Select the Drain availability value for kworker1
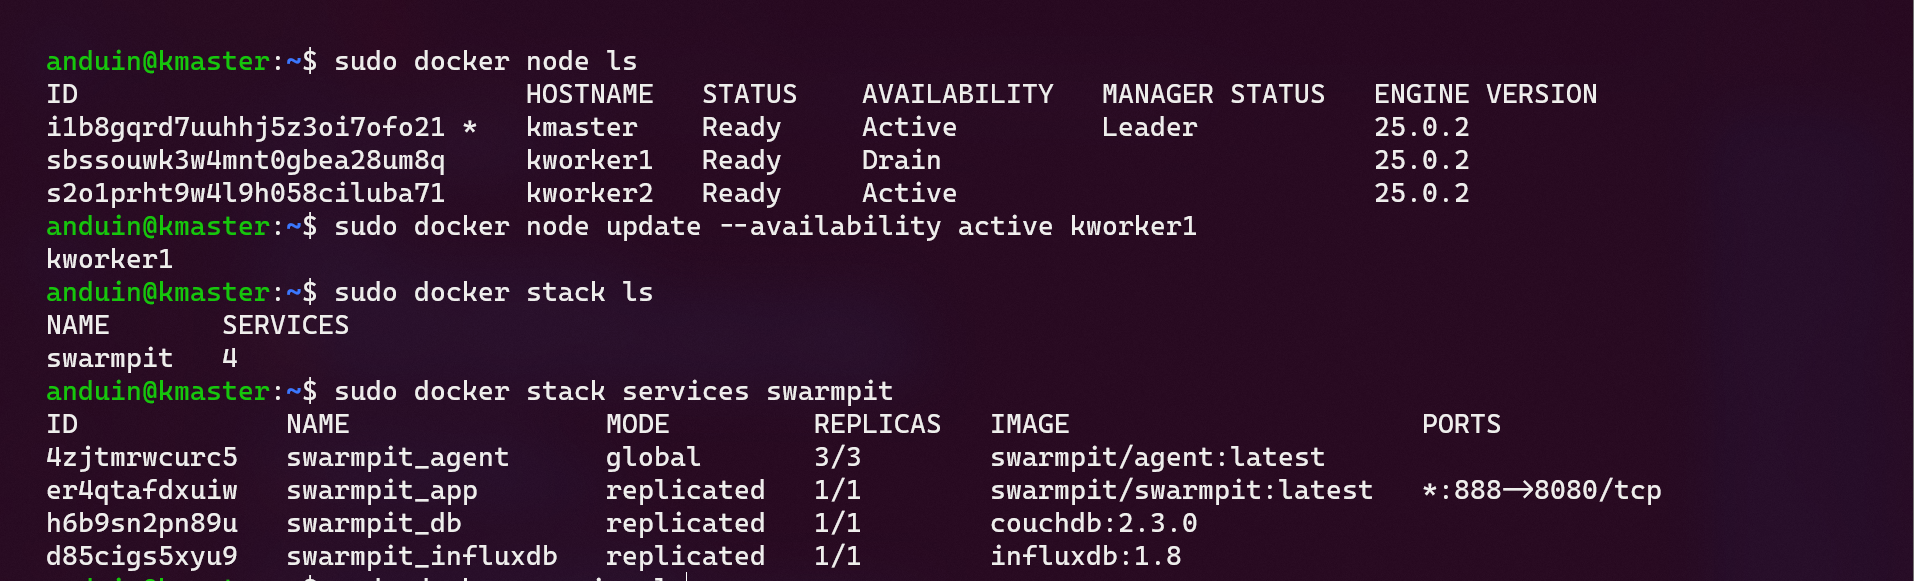 pos(901,160)
